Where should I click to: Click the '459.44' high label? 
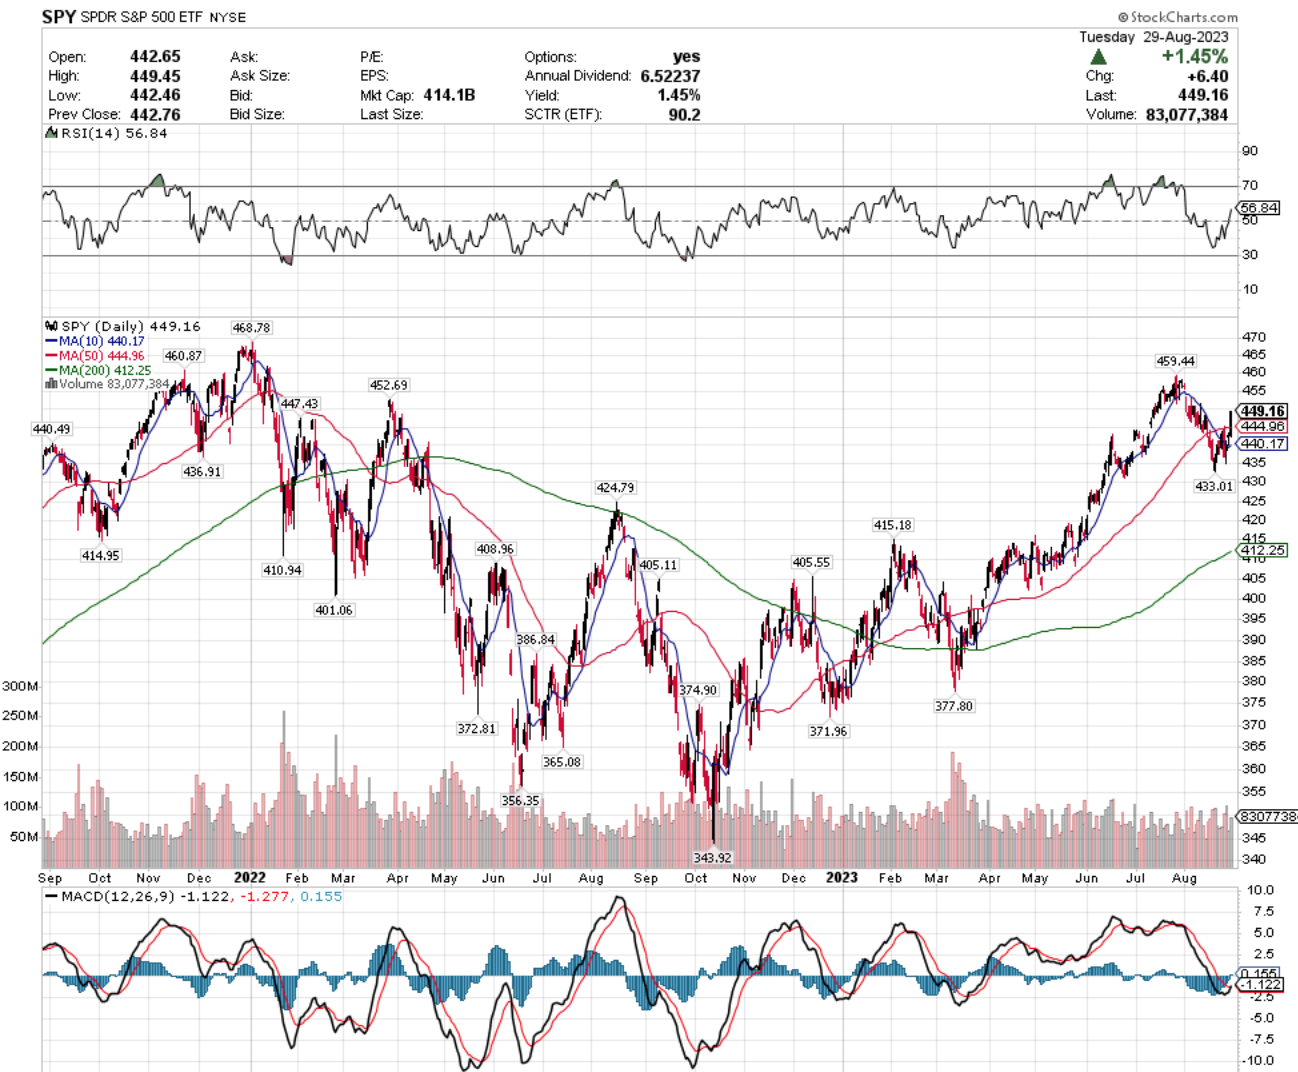tap(1175, 362)
